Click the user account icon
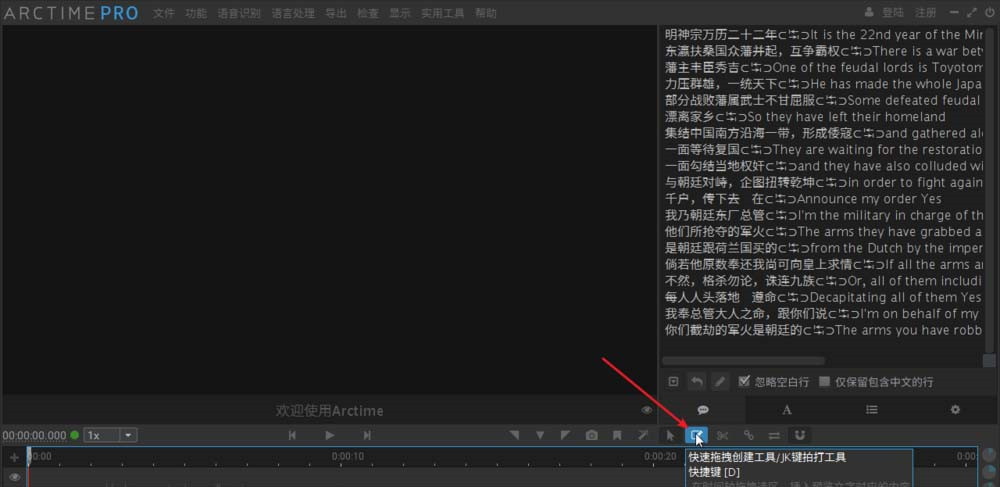1000x487 pixels. pyautogui.click(x=869, y=13)
